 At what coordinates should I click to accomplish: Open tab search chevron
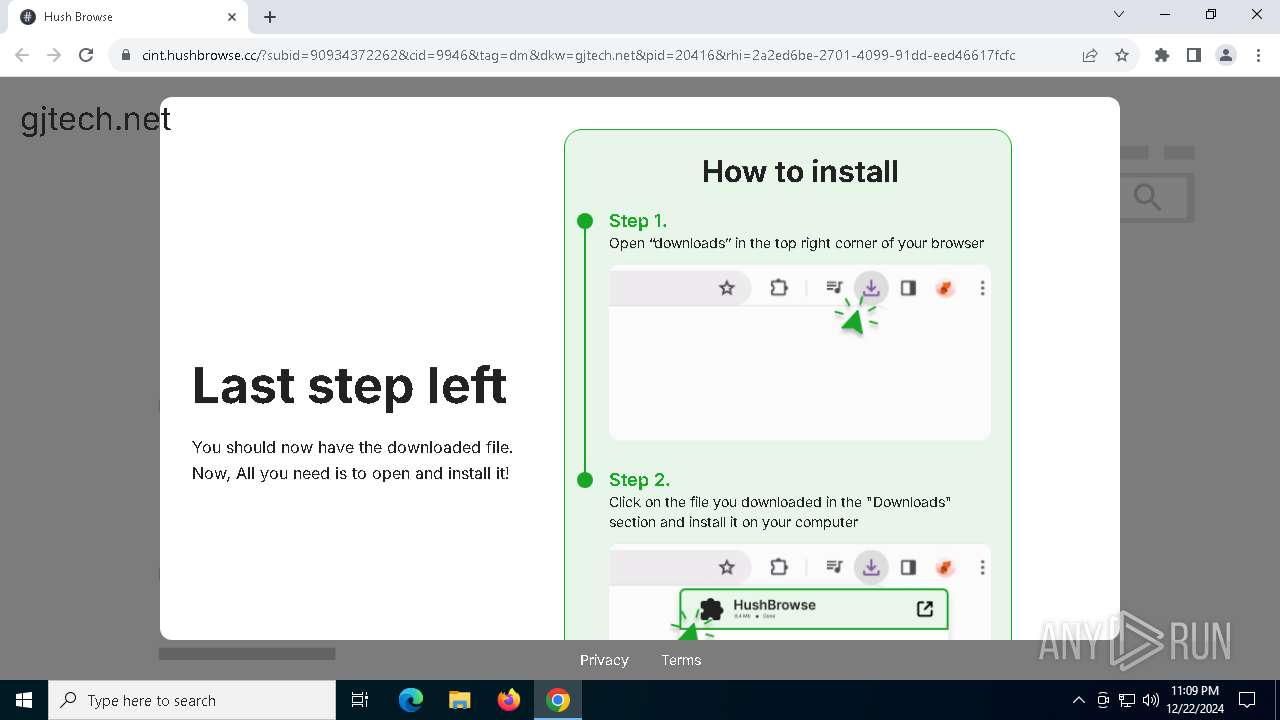tap(1119, 15)
